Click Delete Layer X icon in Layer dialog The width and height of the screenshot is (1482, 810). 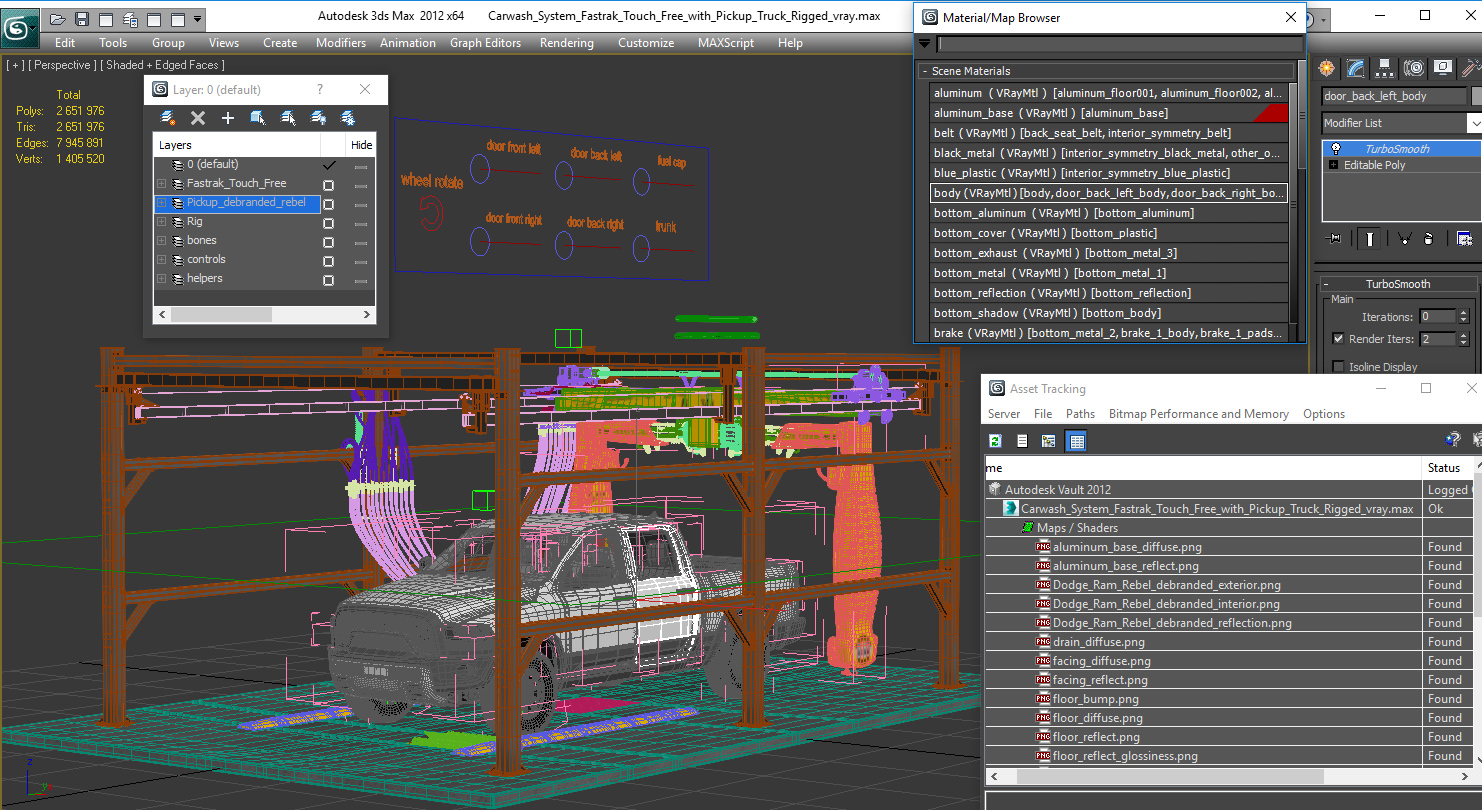[198, 118]
